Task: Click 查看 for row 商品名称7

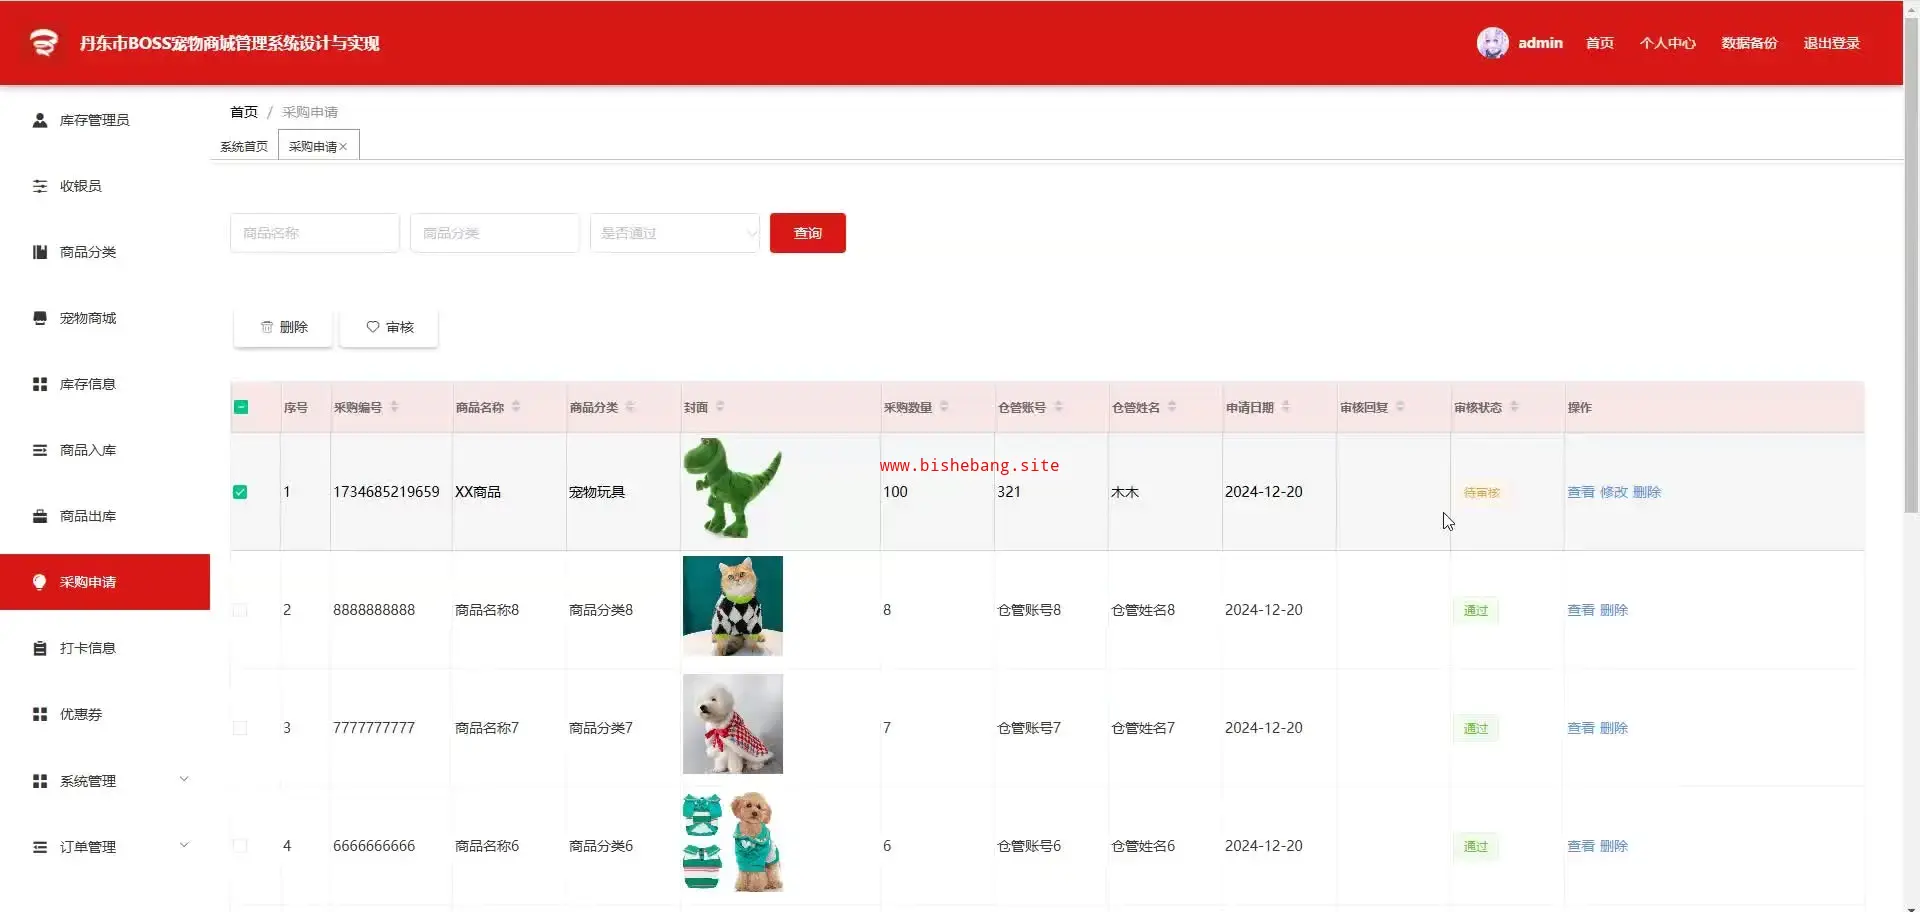Action: click(x=1581, y=728)
